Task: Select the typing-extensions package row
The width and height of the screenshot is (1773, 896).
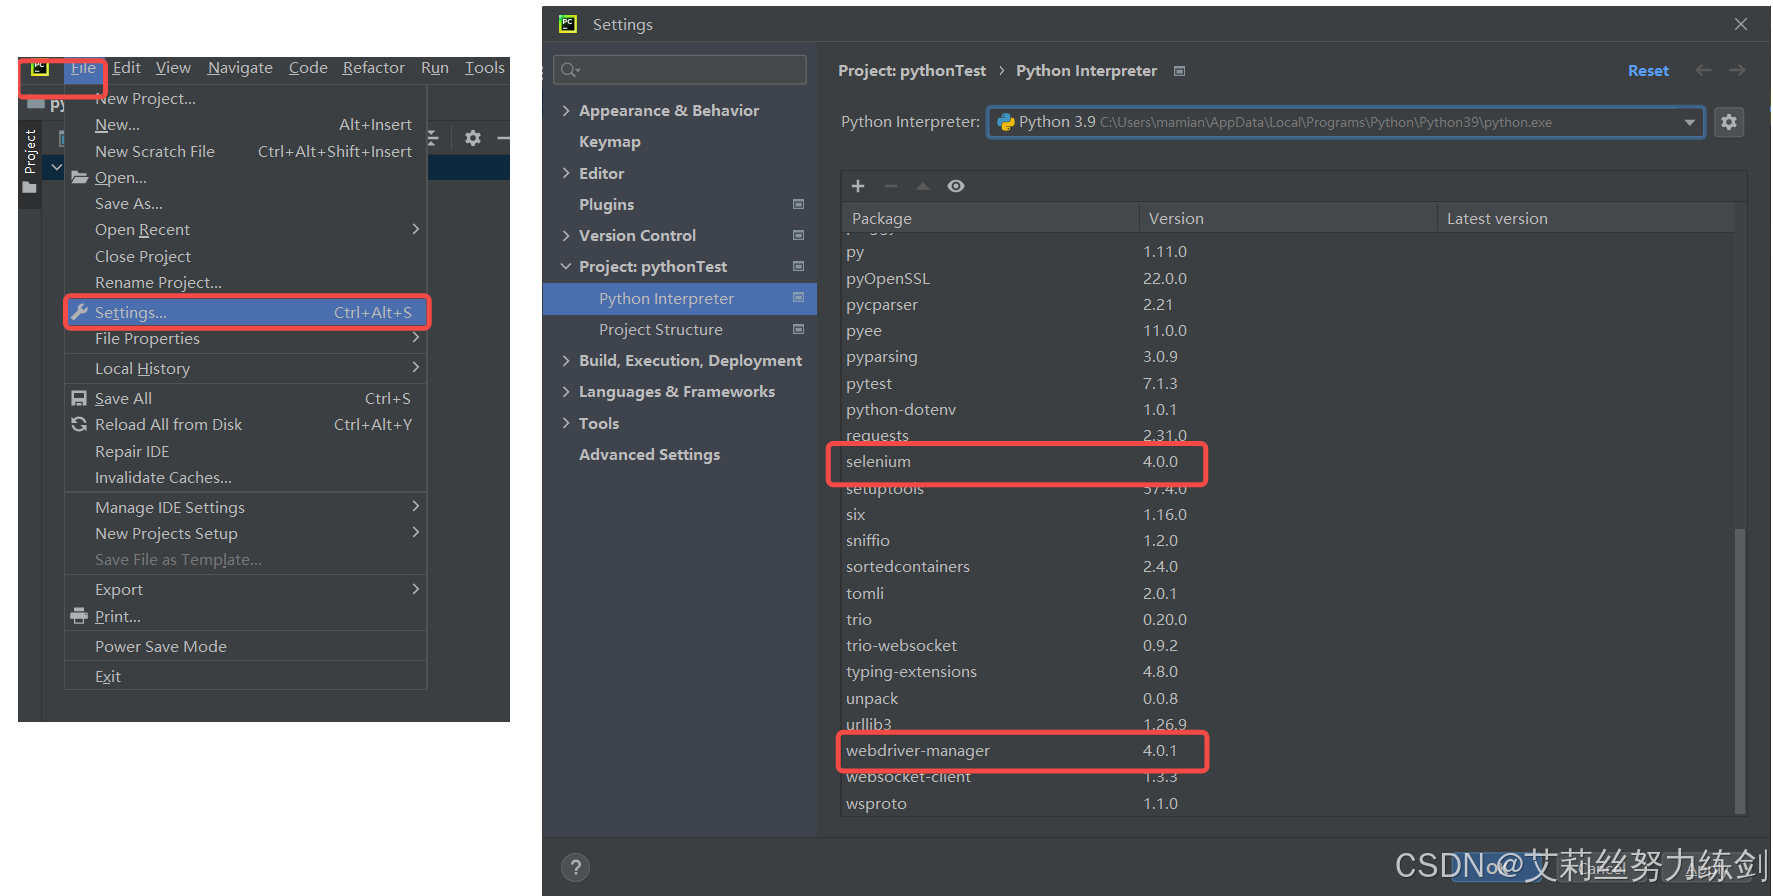Action: [x=1288, y=672]
